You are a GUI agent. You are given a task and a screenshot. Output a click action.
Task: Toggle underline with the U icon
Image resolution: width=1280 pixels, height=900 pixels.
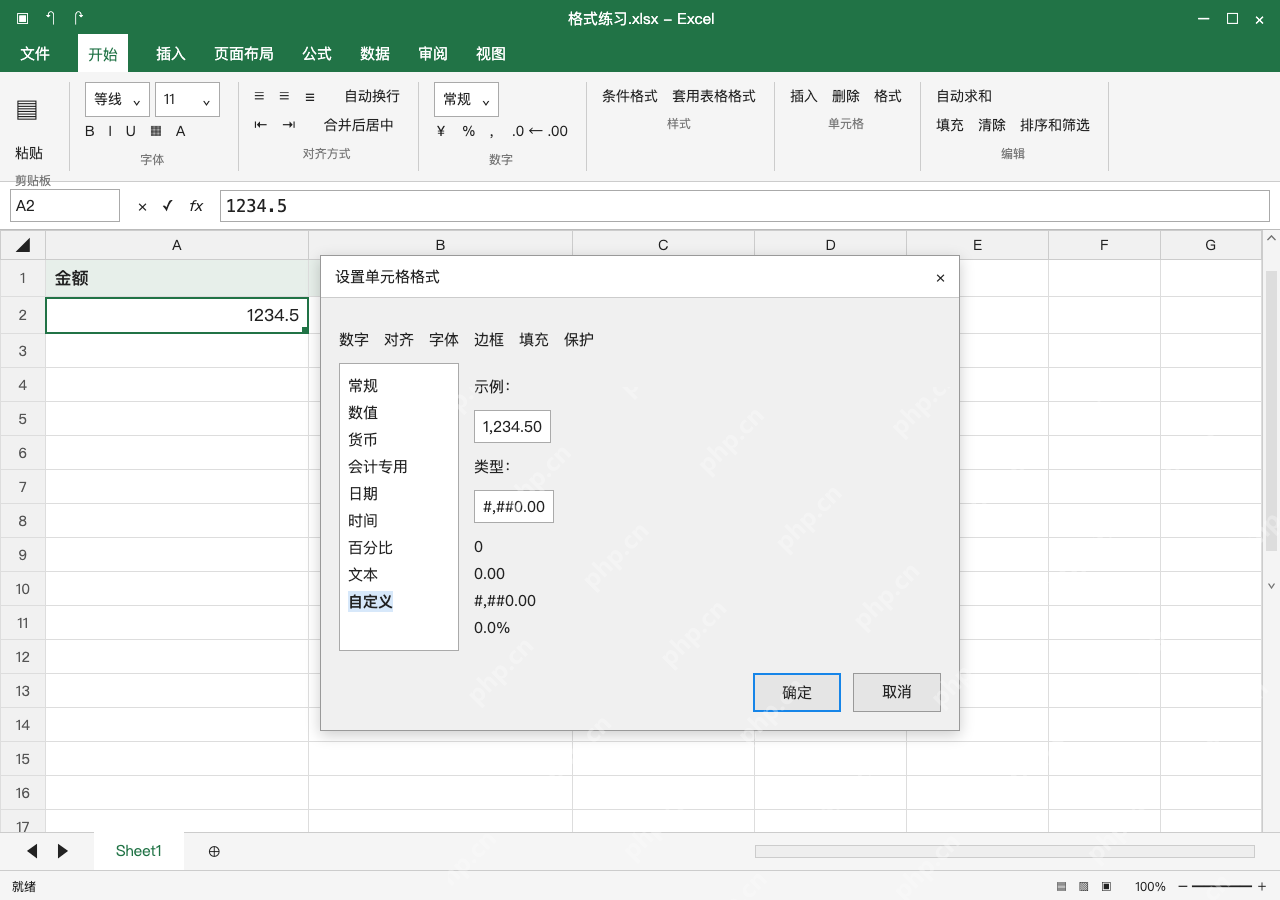pyautogui.click(x=130, y=131)
